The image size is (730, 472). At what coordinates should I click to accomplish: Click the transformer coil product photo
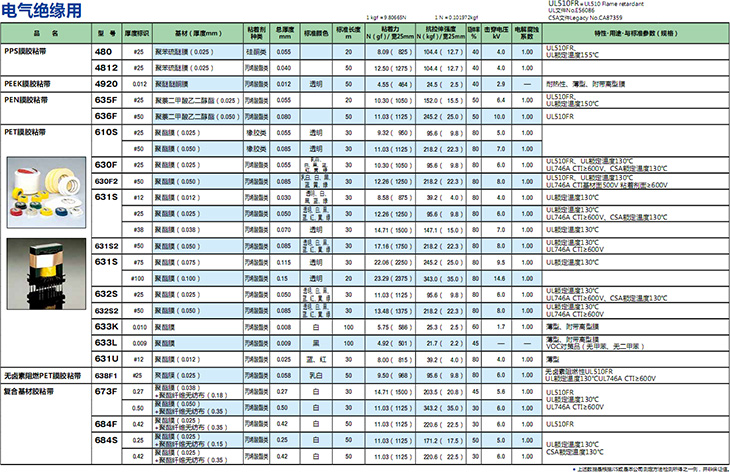pos(46,274)
